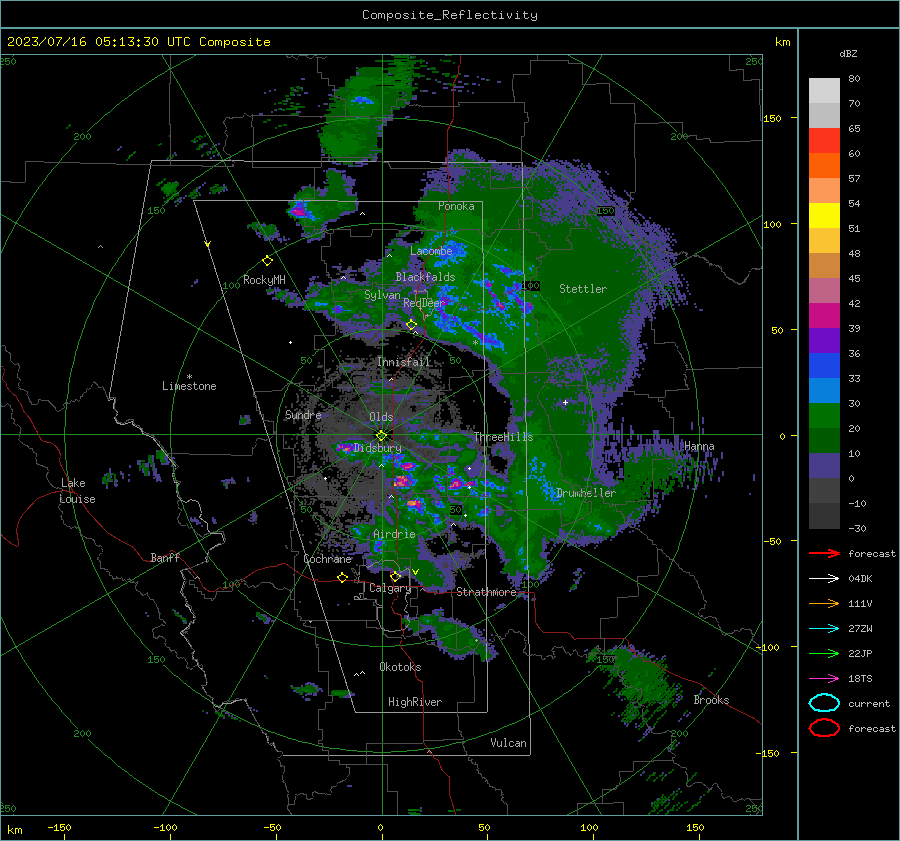Click the Innisfail city label

404,362
